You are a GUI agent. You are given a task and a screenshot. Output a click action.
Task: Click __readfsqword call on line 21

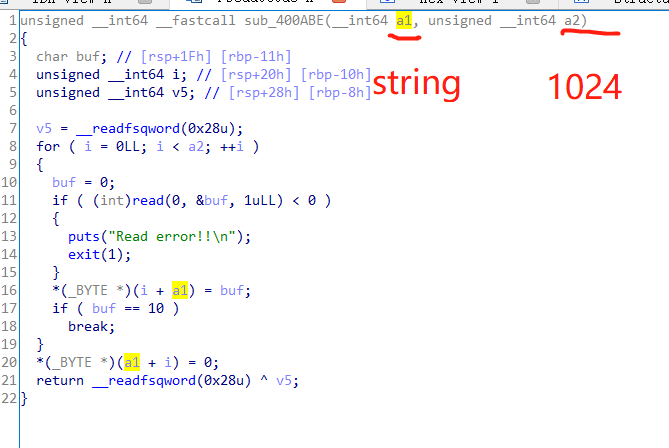pos(144,381)
